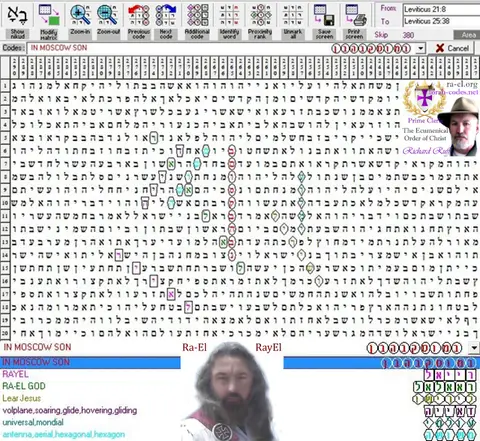Click row number 20 header
The width and height of the screenshot is (480, 441).
point(5,333)
